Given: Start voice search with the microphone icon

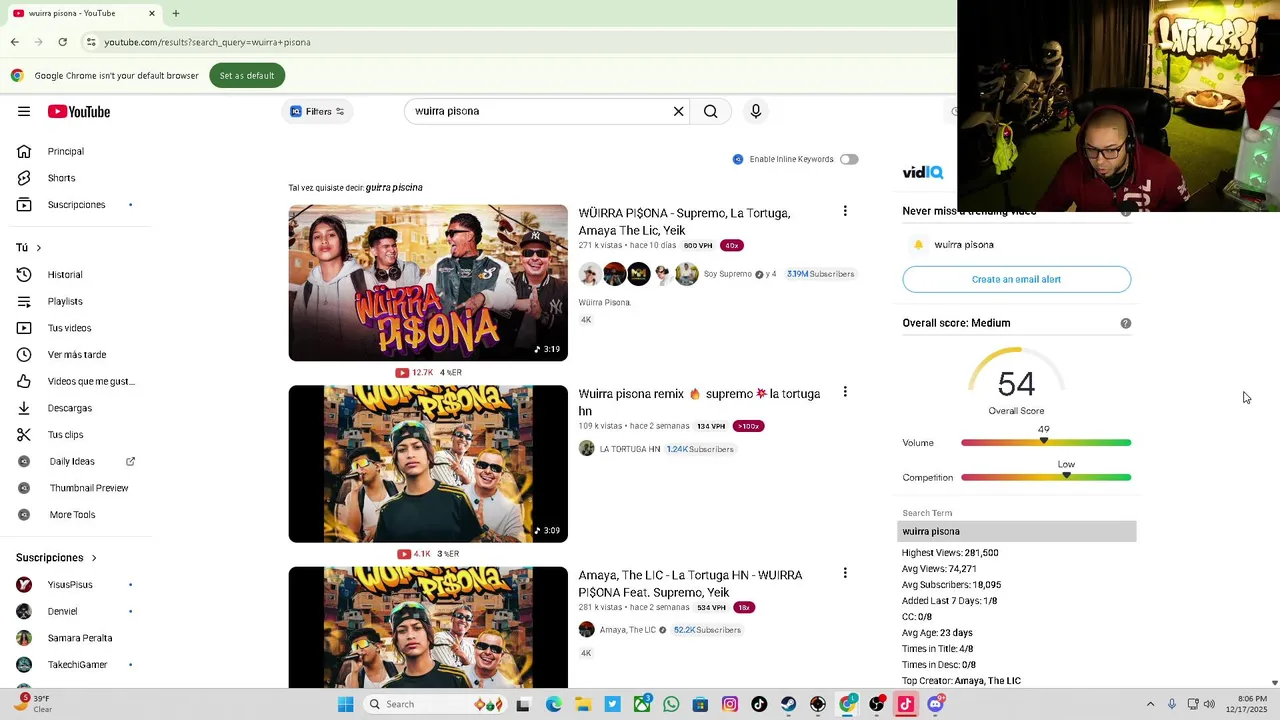Looking at the screenshot, I should 756,111.
